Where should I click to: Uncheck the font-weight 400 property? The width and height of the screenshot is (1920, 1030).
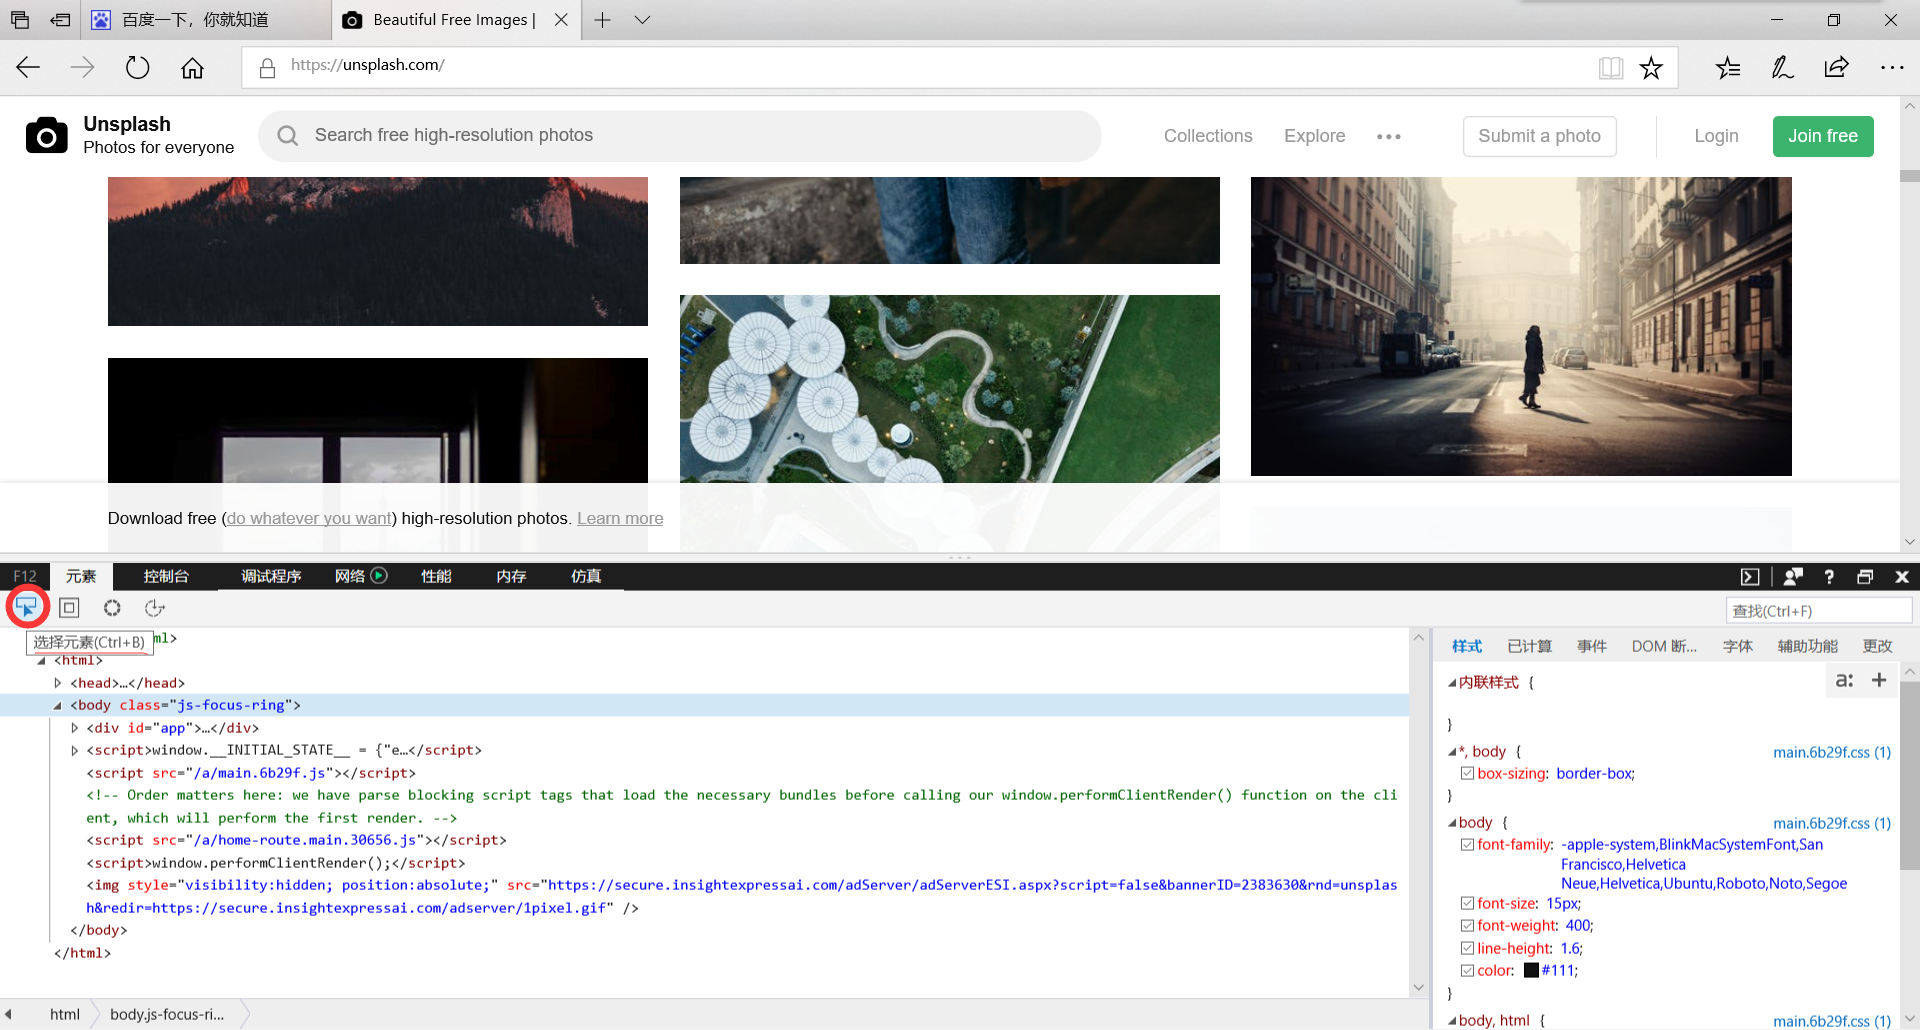click(1467, 925)
